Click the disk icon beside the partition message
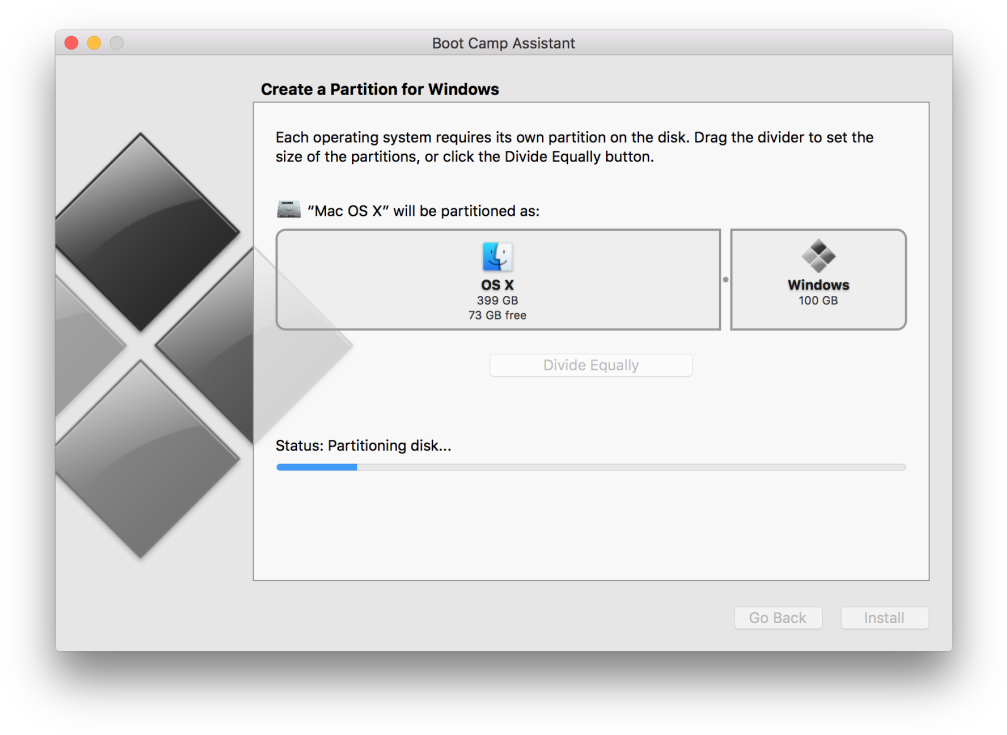 click(x=289, y=210)
